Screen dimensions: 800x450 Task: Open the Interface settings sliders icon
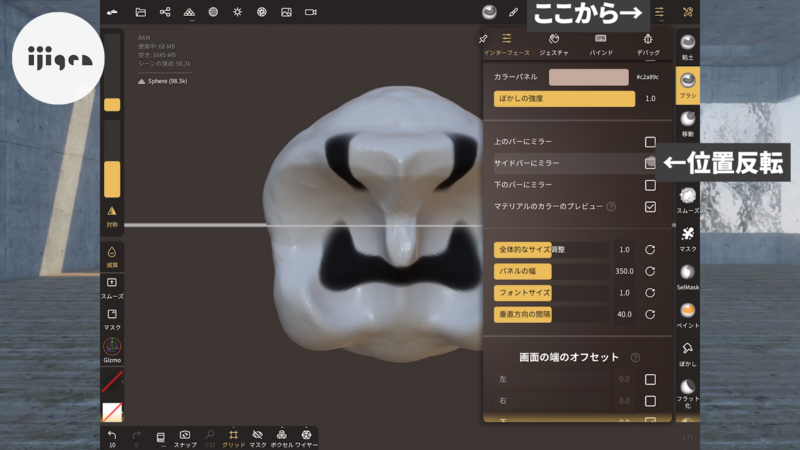660,12
